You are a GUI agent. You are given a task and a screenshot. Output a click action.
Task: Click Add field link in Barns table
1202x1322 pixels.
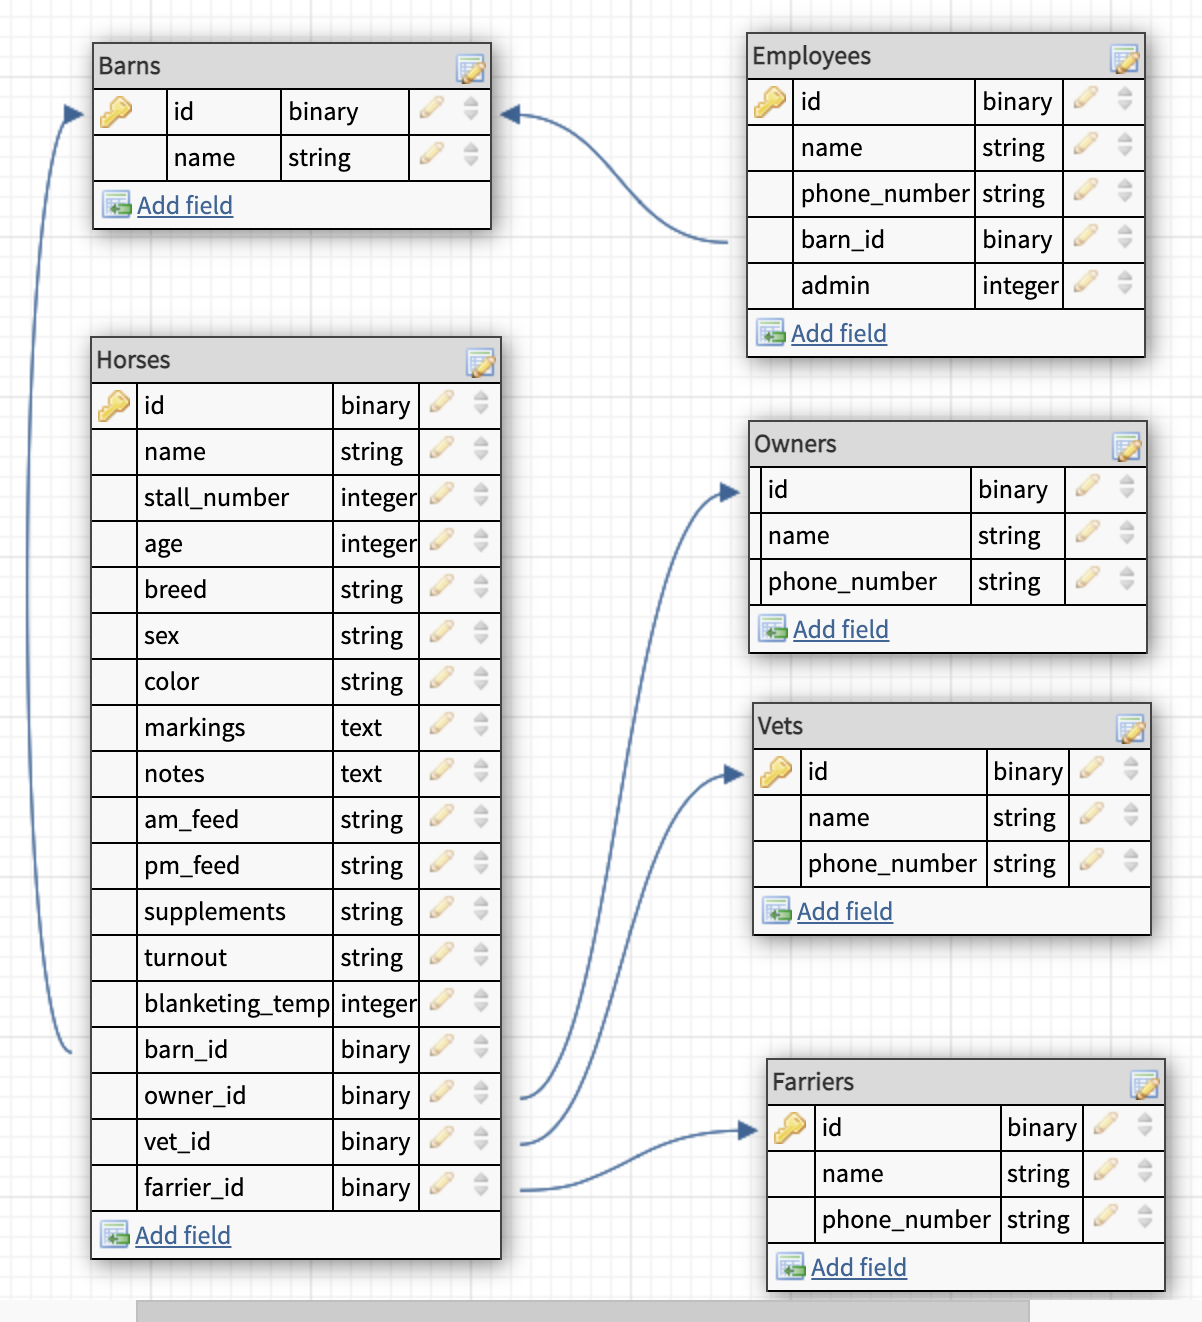(x=185, y=205)
